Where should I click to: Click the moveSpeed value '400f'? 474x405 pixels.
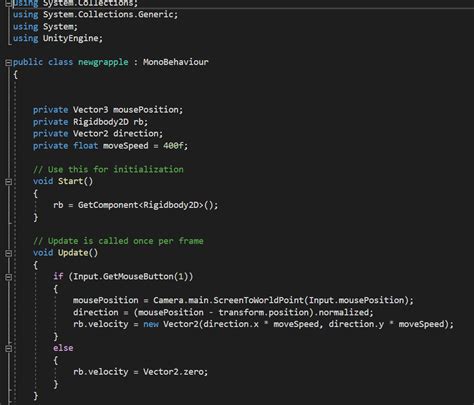point(173,146)
